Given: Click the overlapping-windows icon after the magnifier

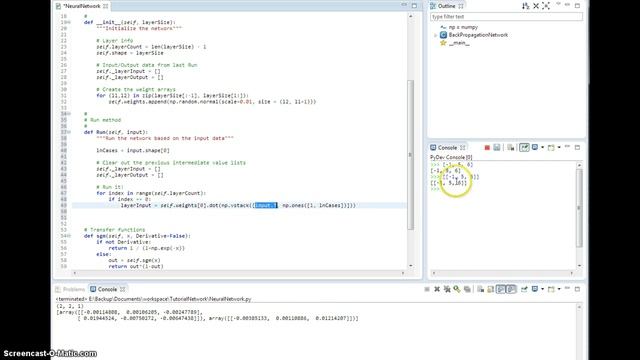Looking at the screenshot, I should pos(467,289).
